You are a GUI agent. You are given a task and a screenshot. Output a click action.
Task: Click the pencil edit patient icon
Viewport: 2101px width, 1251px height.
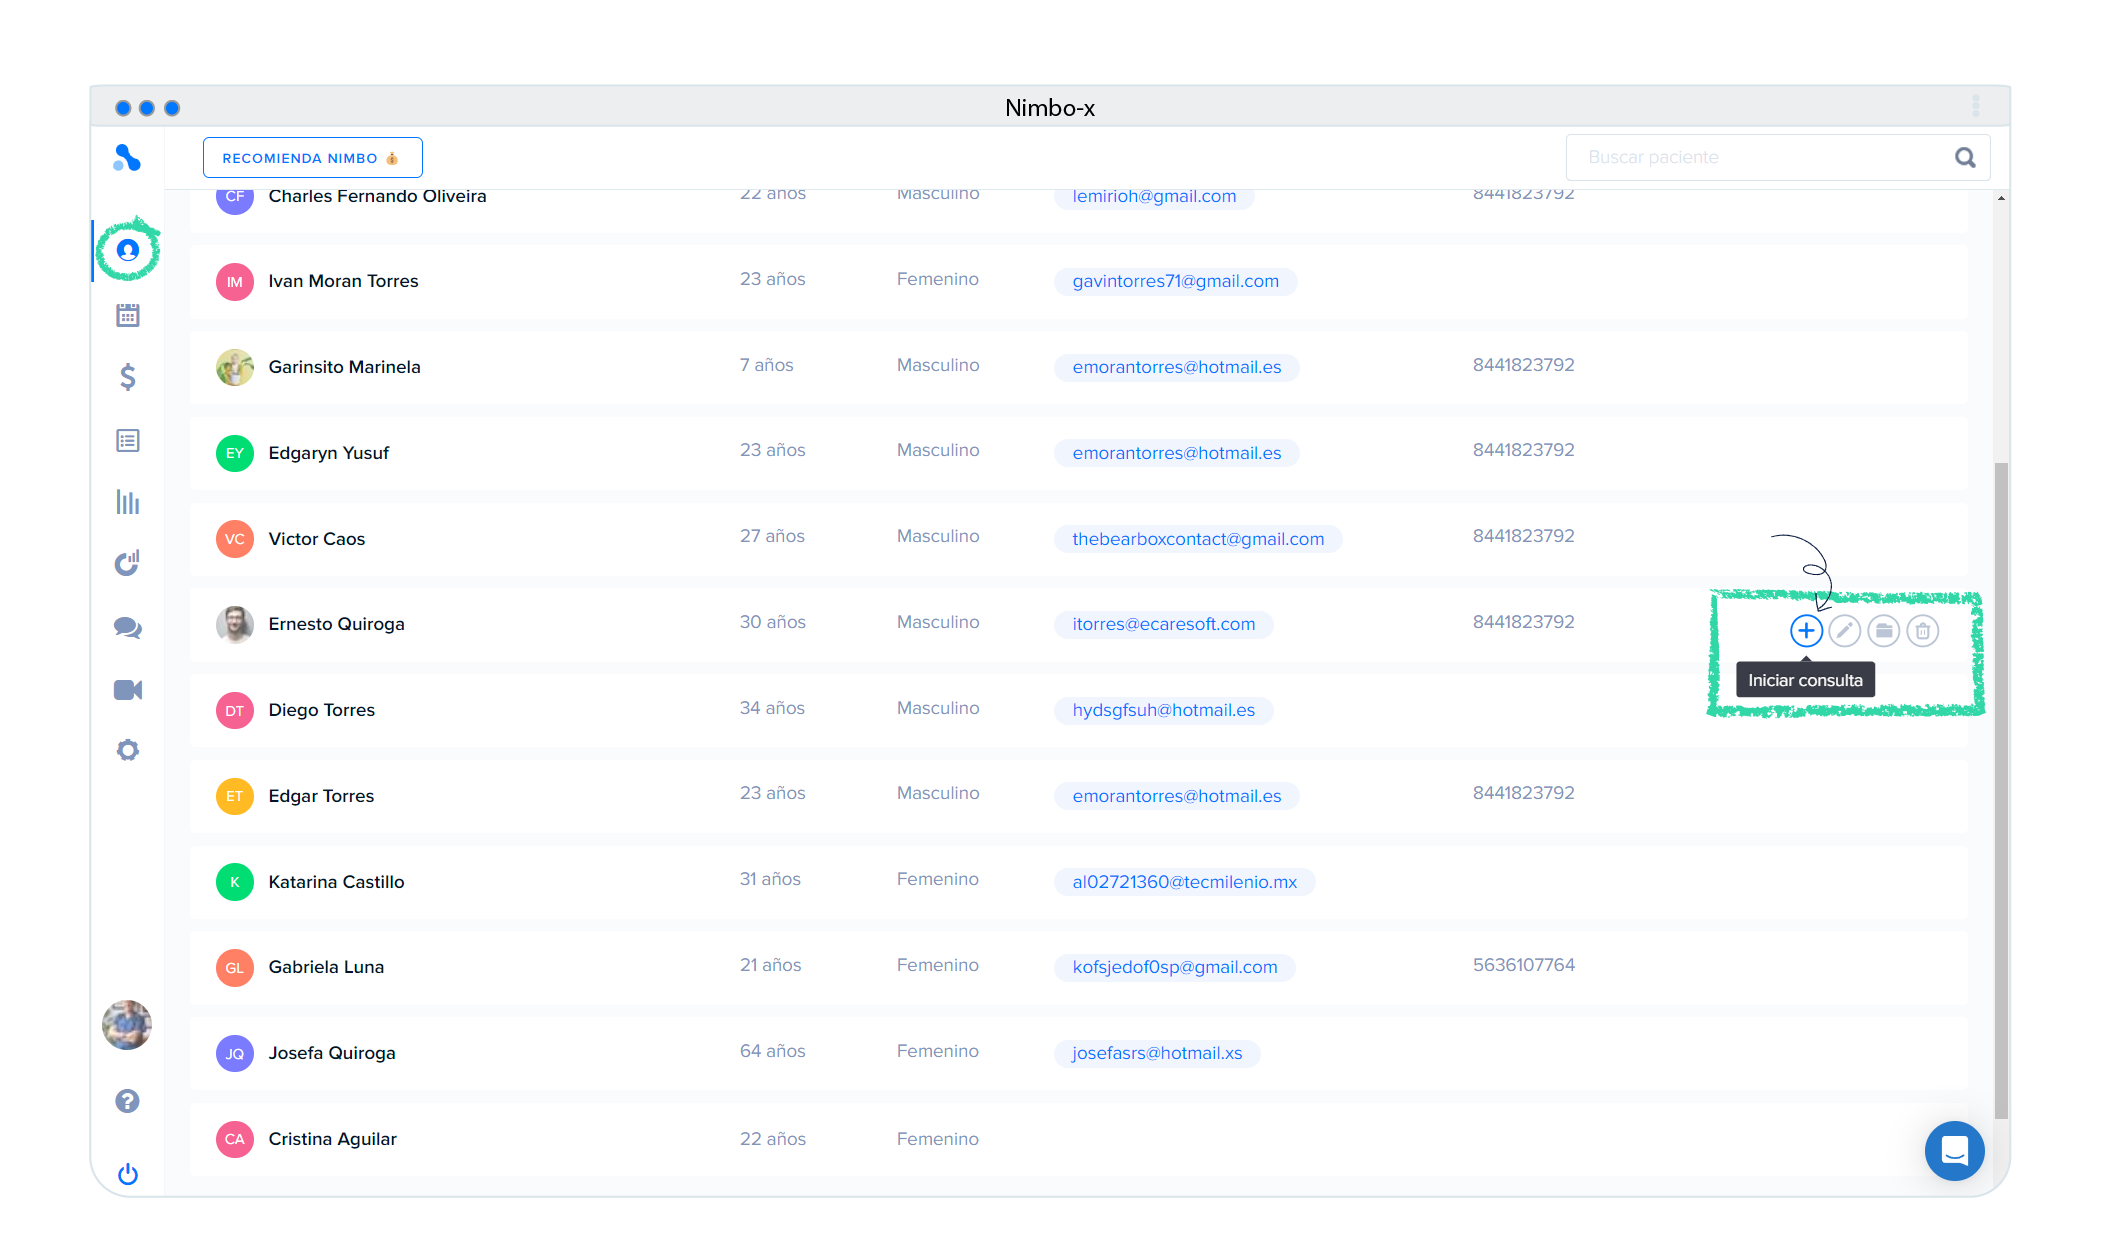(1845, 631)
